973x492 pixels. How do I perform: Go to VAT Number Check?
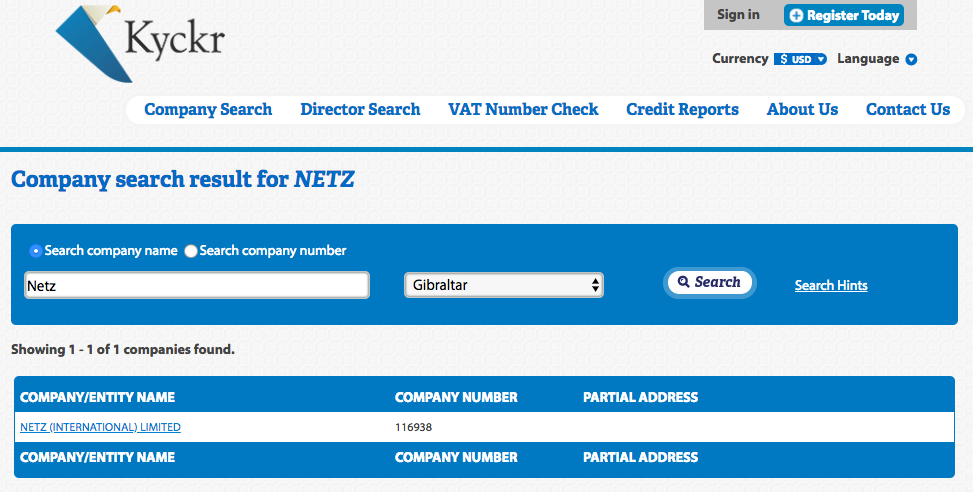pos(523,109)
